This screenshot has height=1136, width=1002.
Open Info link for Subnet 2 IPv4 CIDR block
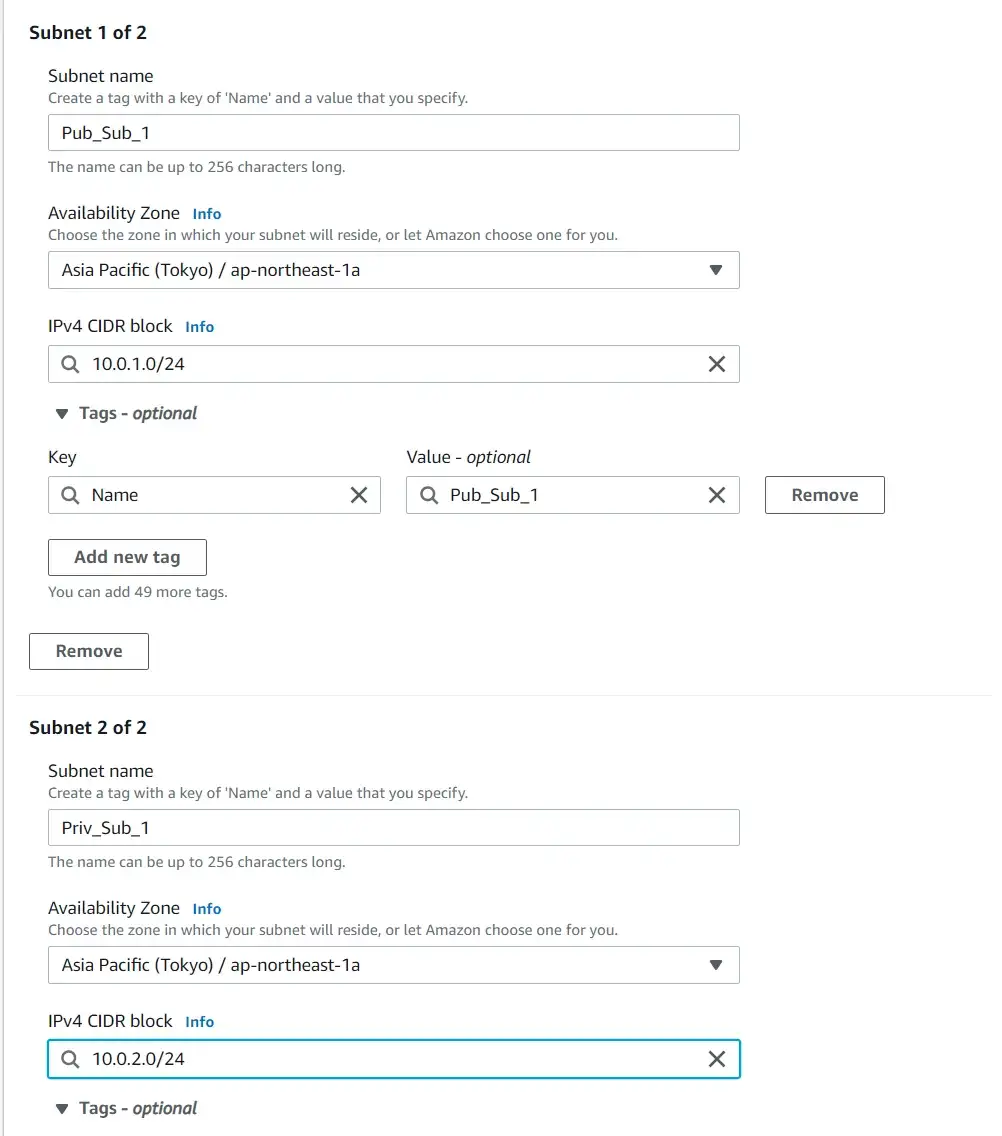199,1022
